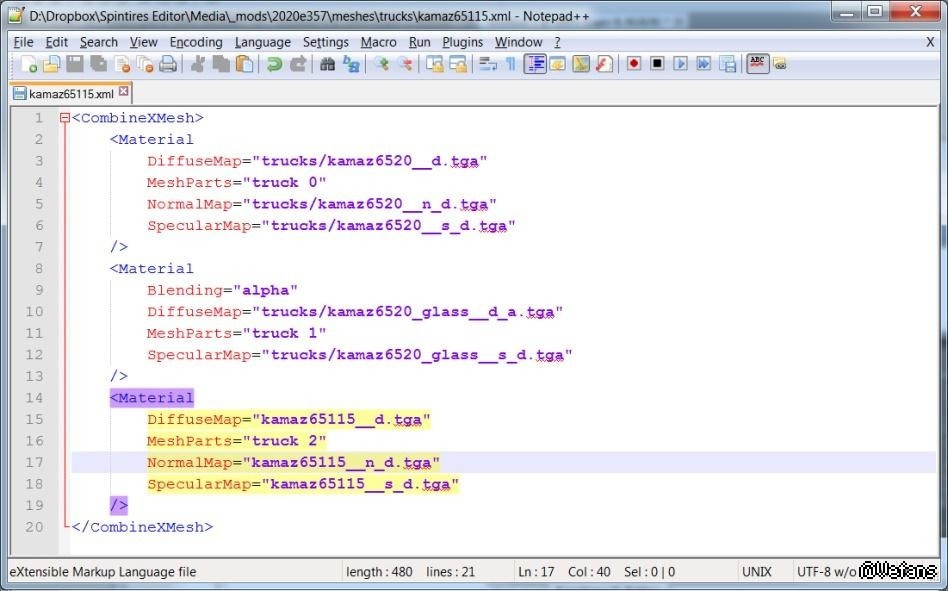
Task: Open the Encoding menu
Action: pyautogui.click(x=196, y=42)
